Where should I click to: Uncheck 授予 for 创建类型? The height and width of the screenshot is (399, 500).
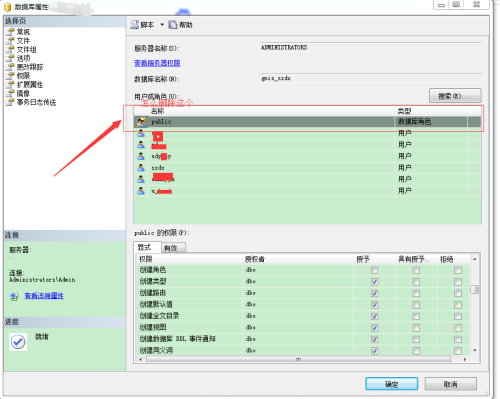[375, 282]
